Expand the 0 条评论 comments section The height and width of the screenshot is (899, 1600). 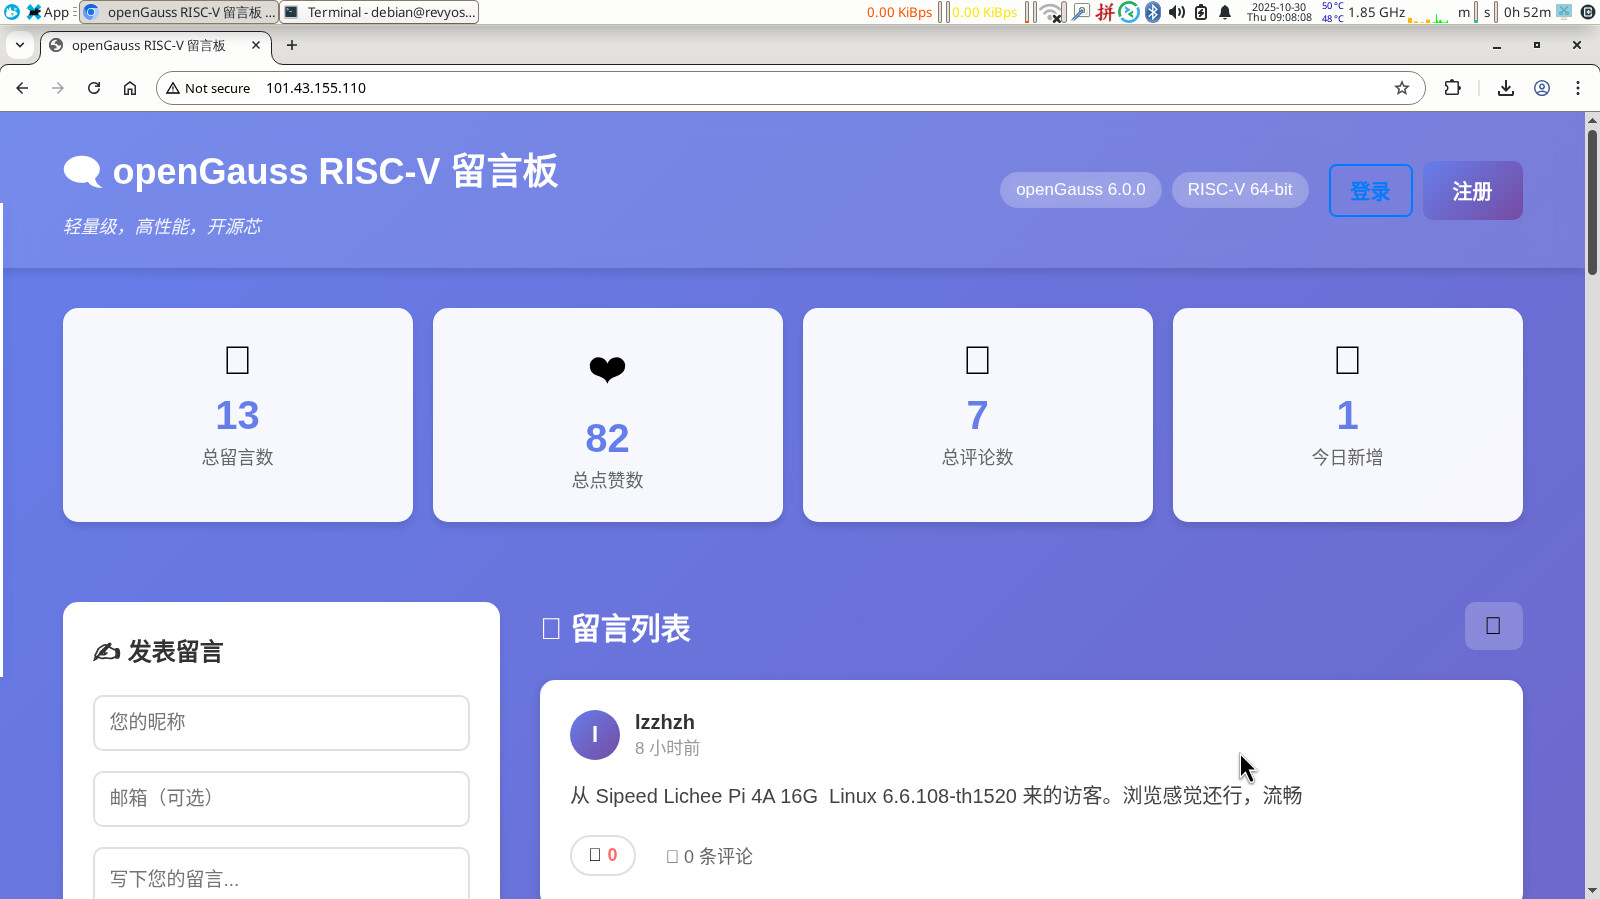pyautogui.click(x=710, y=856)
